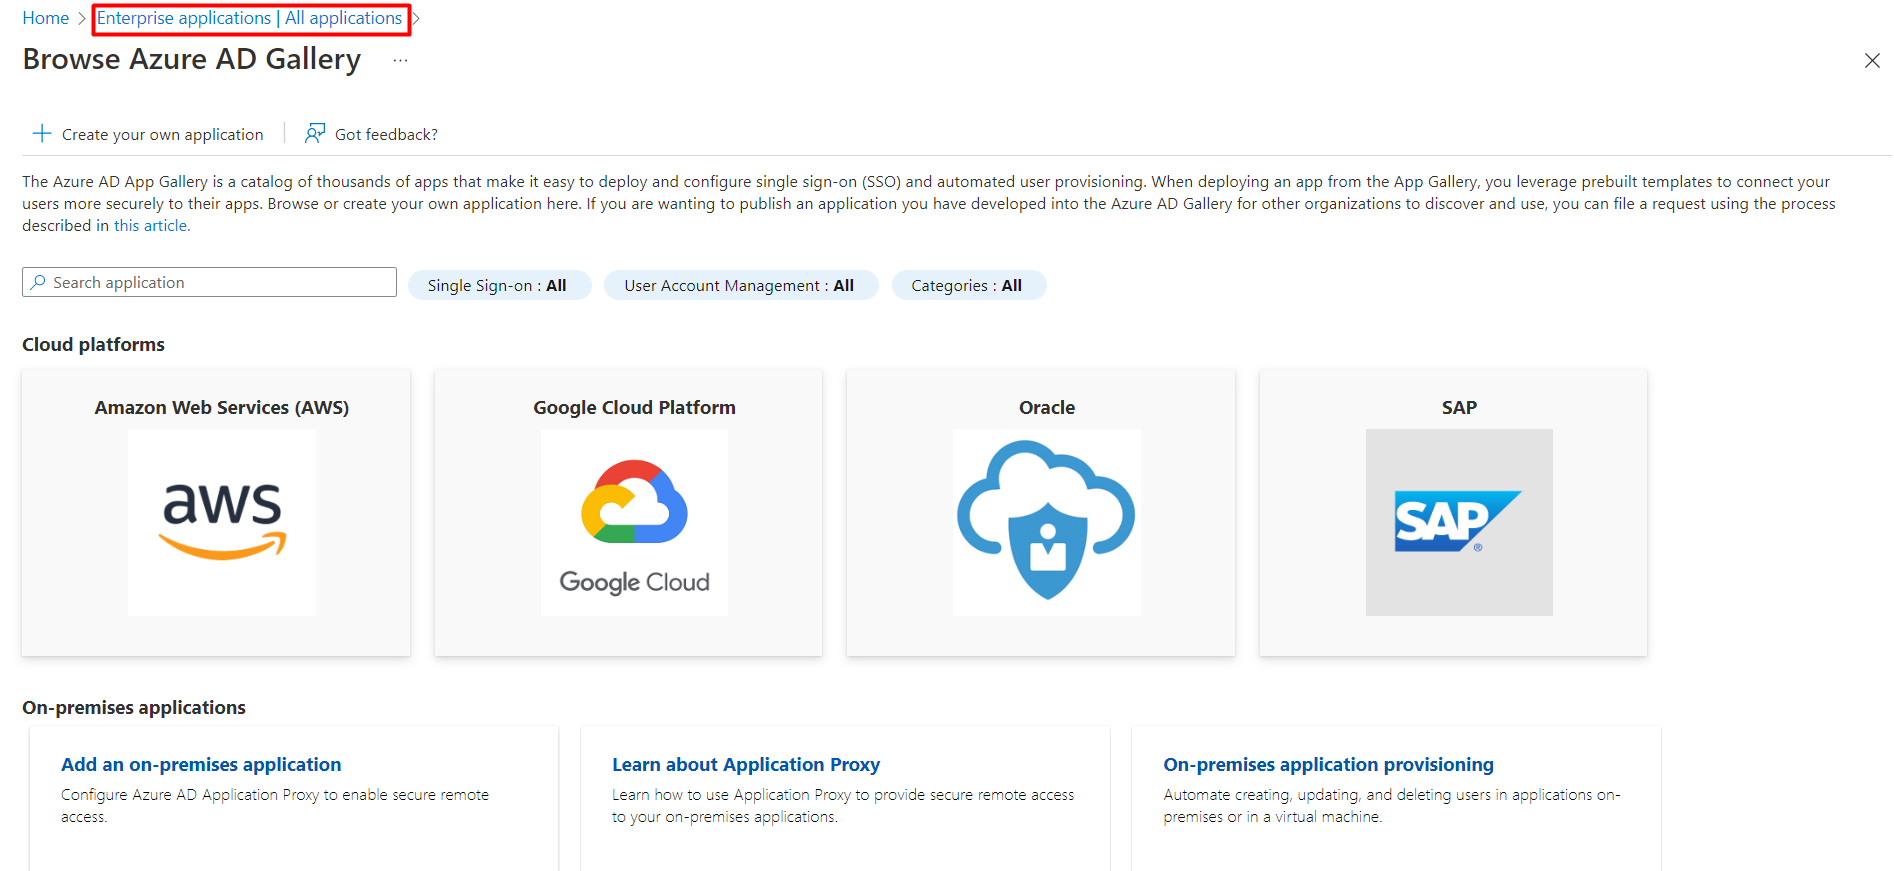Image resolution: width=1894 pixels, height=871 pixels.
Task: Select the SAP logo image
Action: 1459,522
